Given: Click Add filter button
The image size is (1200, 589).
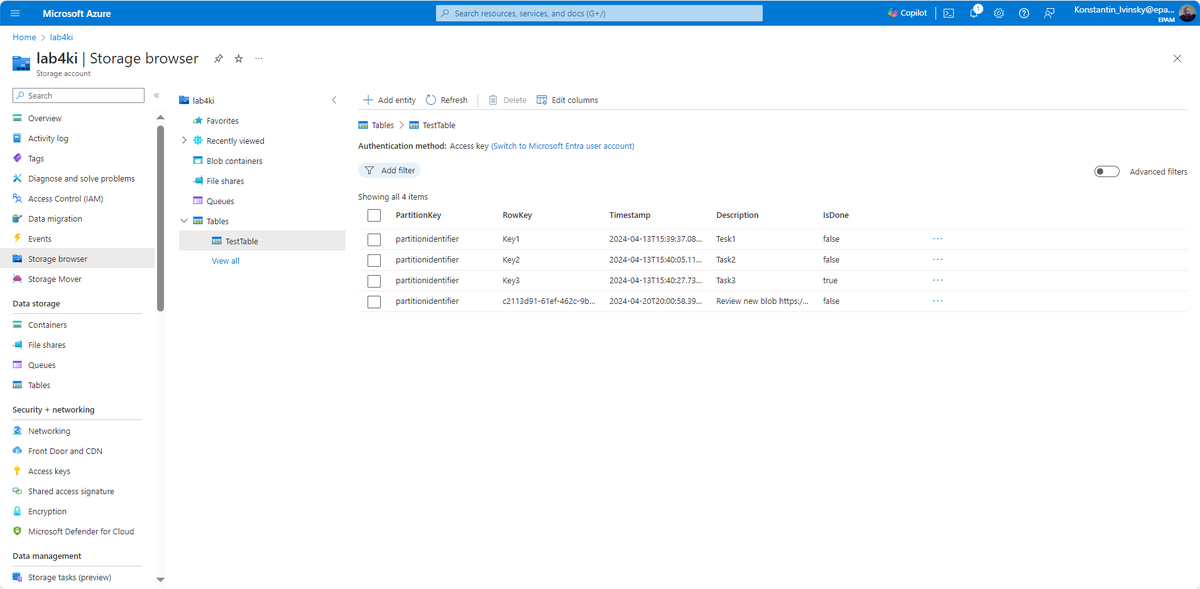Looking at the screenshot, I should pos(389,170).
